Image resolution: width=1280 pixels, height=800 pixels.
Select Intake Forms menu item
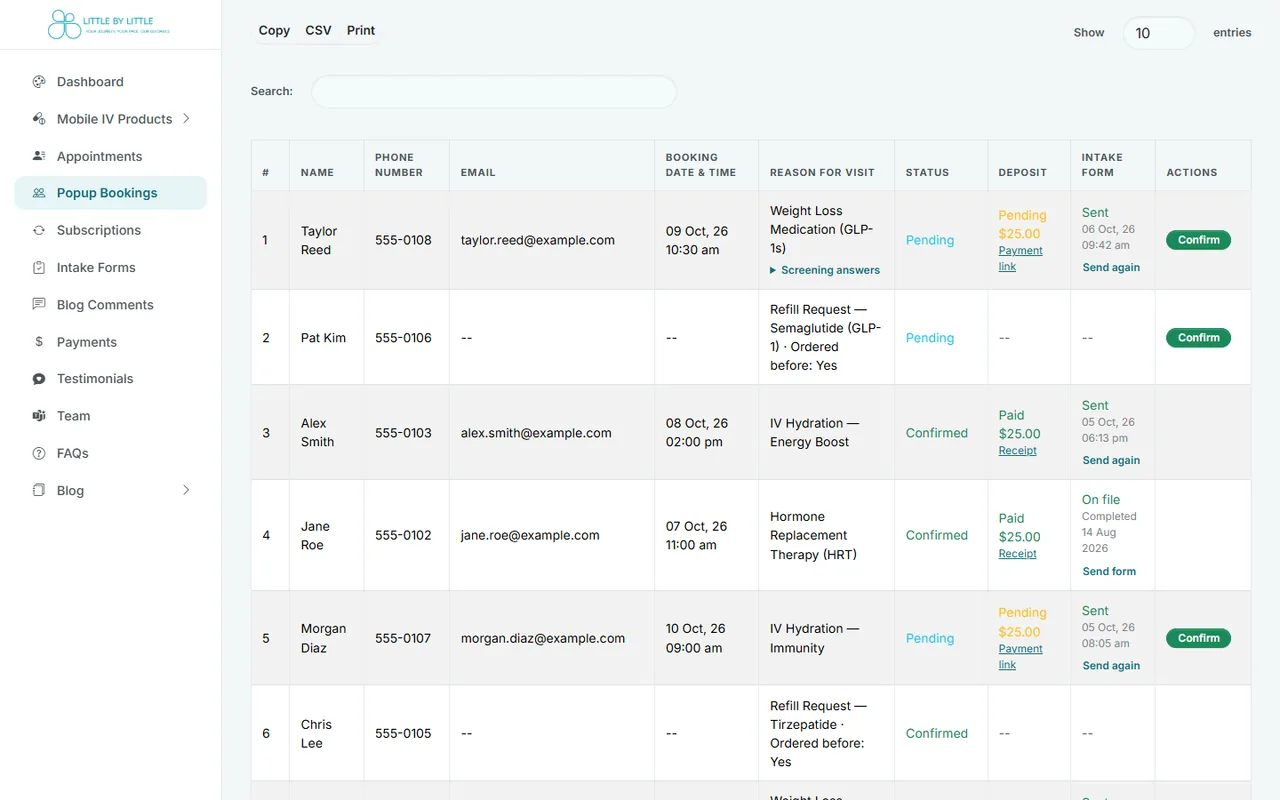[x=110, y=267]
